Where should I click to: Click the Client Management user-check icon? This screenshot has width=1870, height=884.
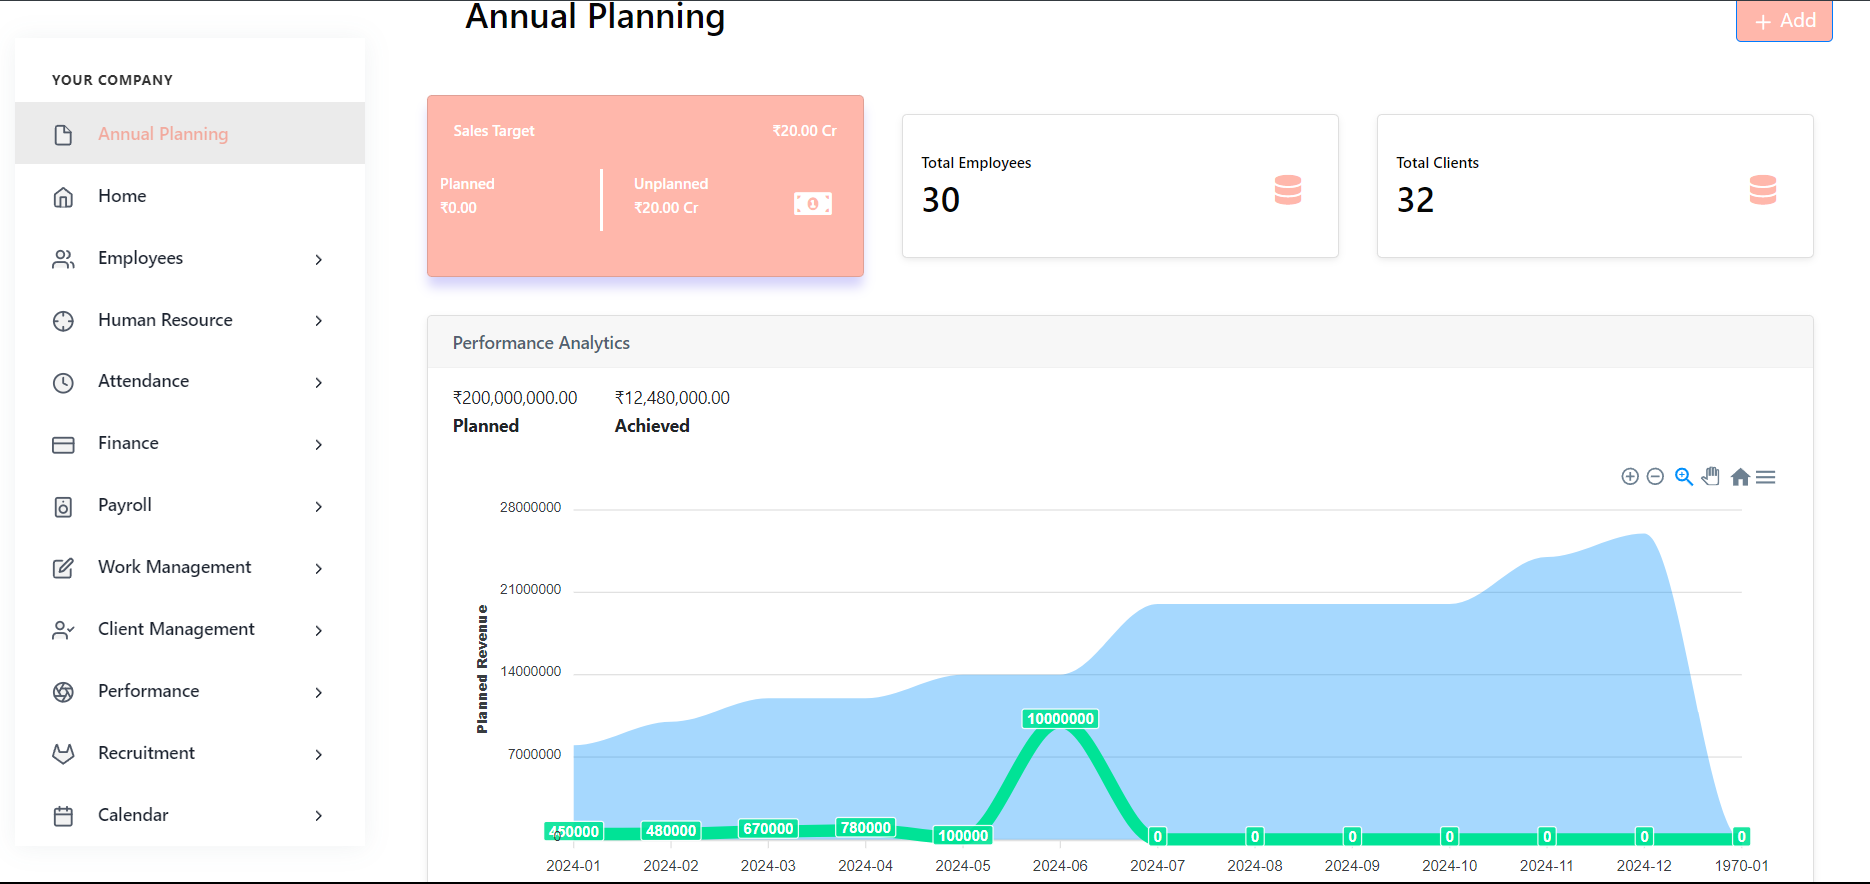click(x=63, y=630)
